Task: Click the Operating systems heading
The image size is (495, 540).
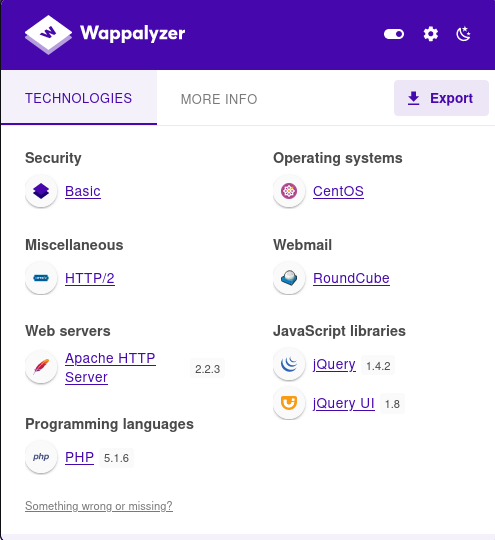Action: tap(338, 158)
